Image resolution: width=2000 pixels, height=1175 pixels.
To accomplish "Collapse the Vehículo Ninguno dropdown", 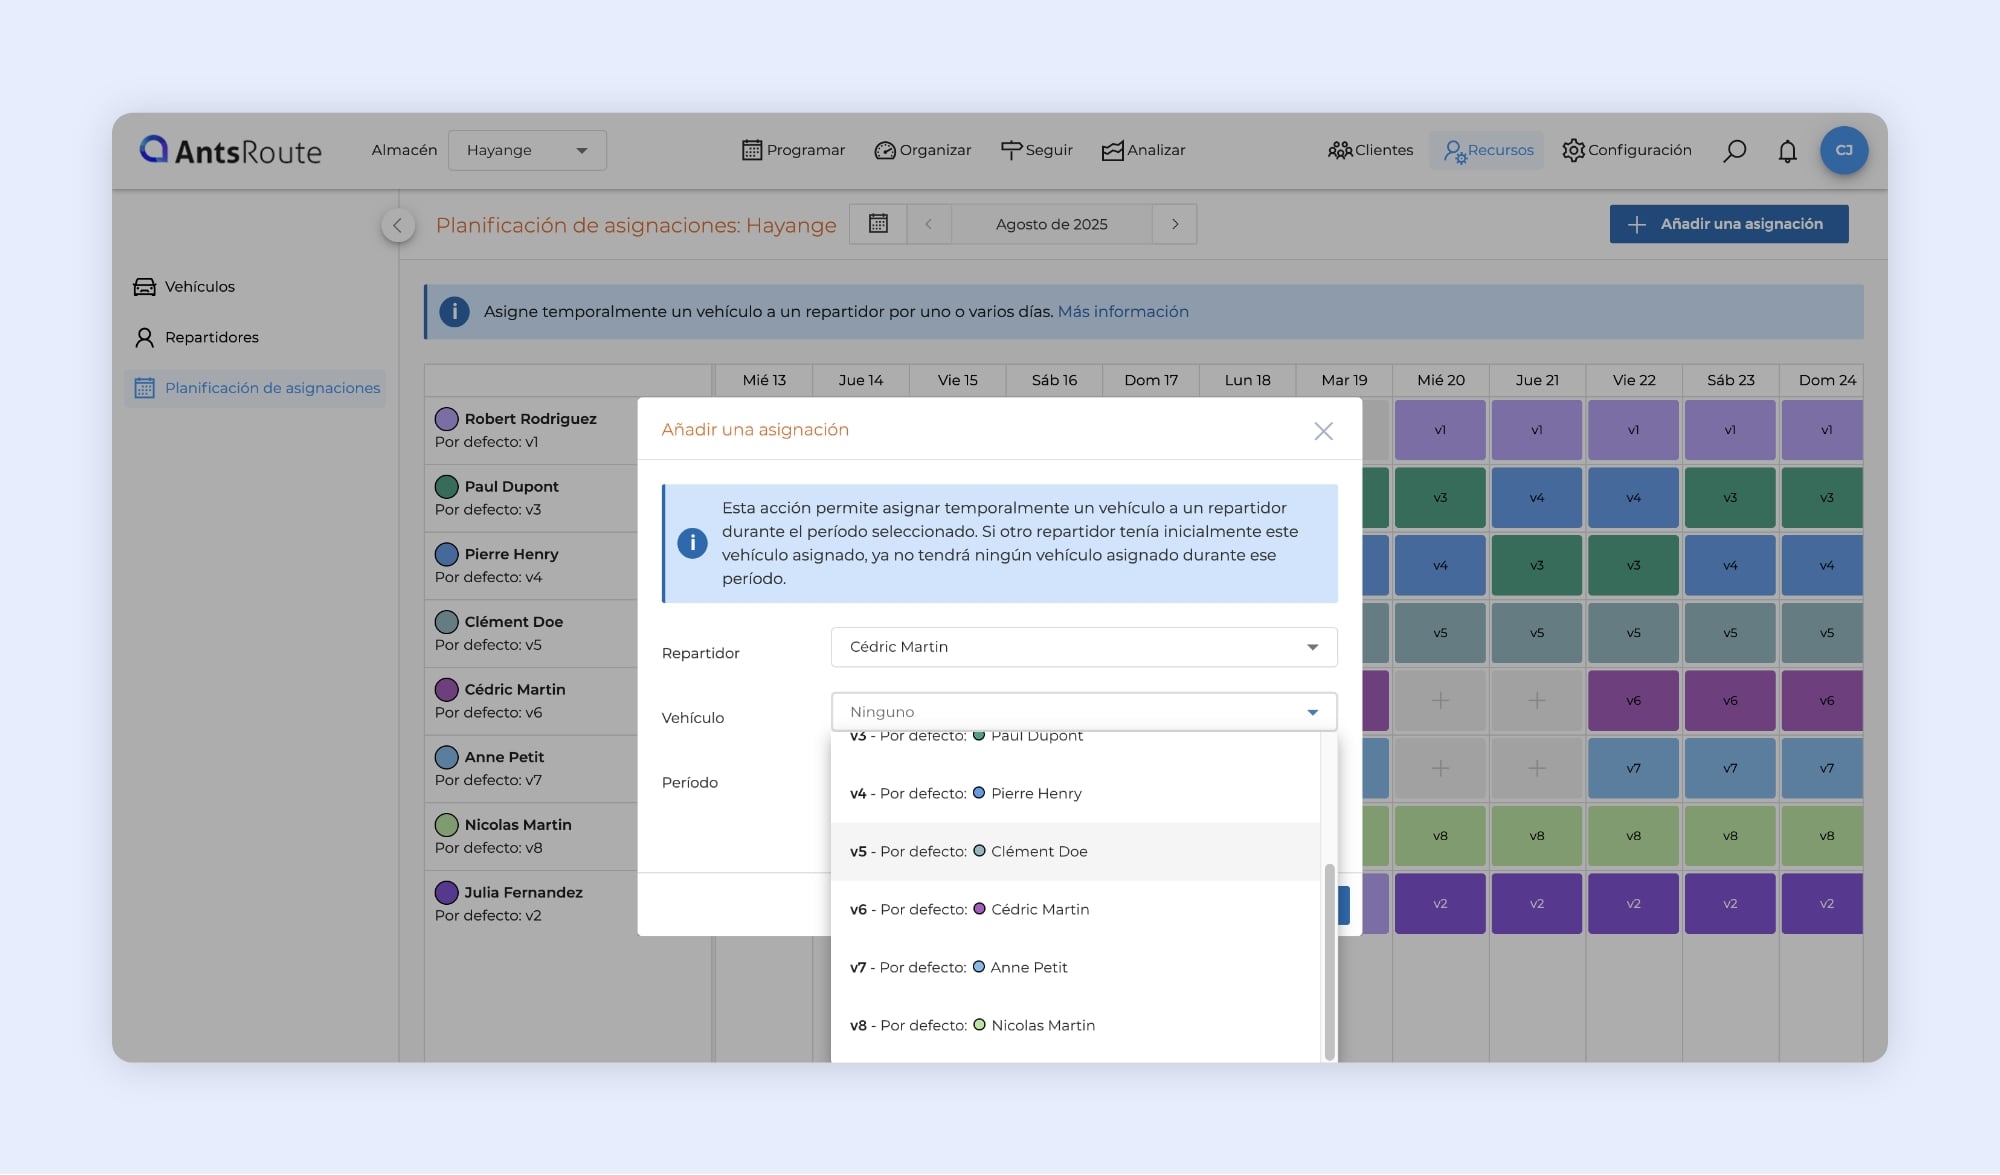I will [x=1312, y=712].
